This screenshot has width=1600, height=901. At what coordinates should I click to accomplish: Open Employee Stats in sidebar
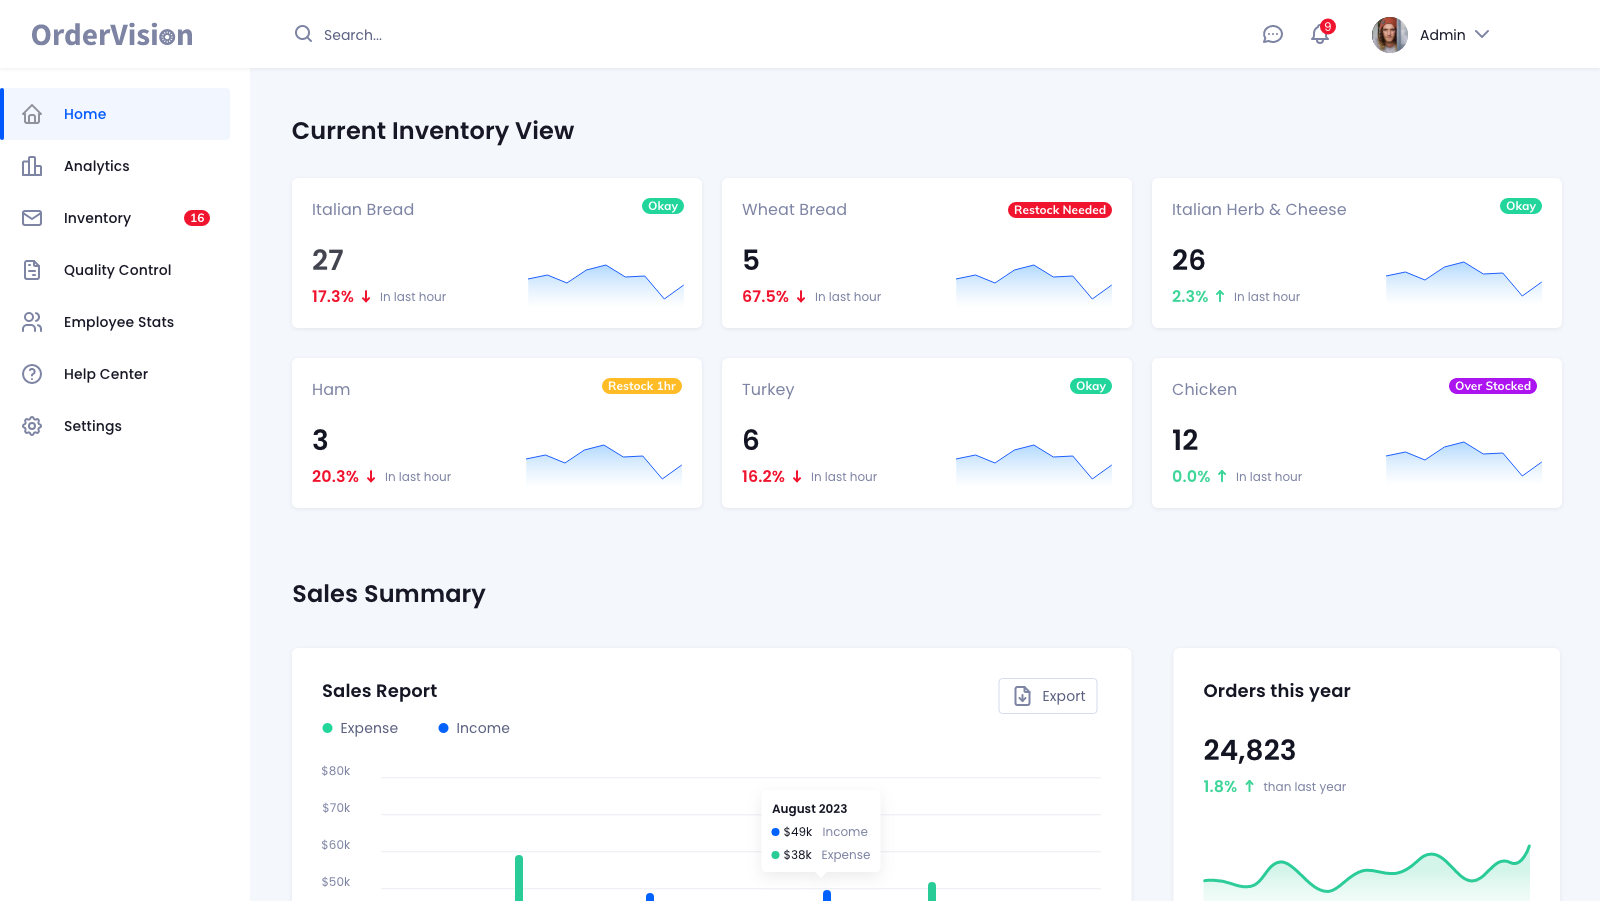116,322
